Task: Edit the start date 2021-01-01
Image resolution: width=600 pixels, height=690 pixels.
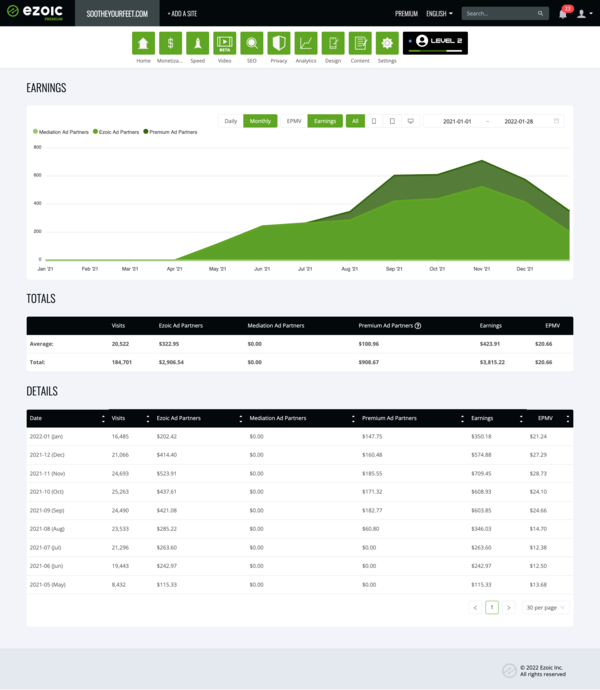Action: 457,121
